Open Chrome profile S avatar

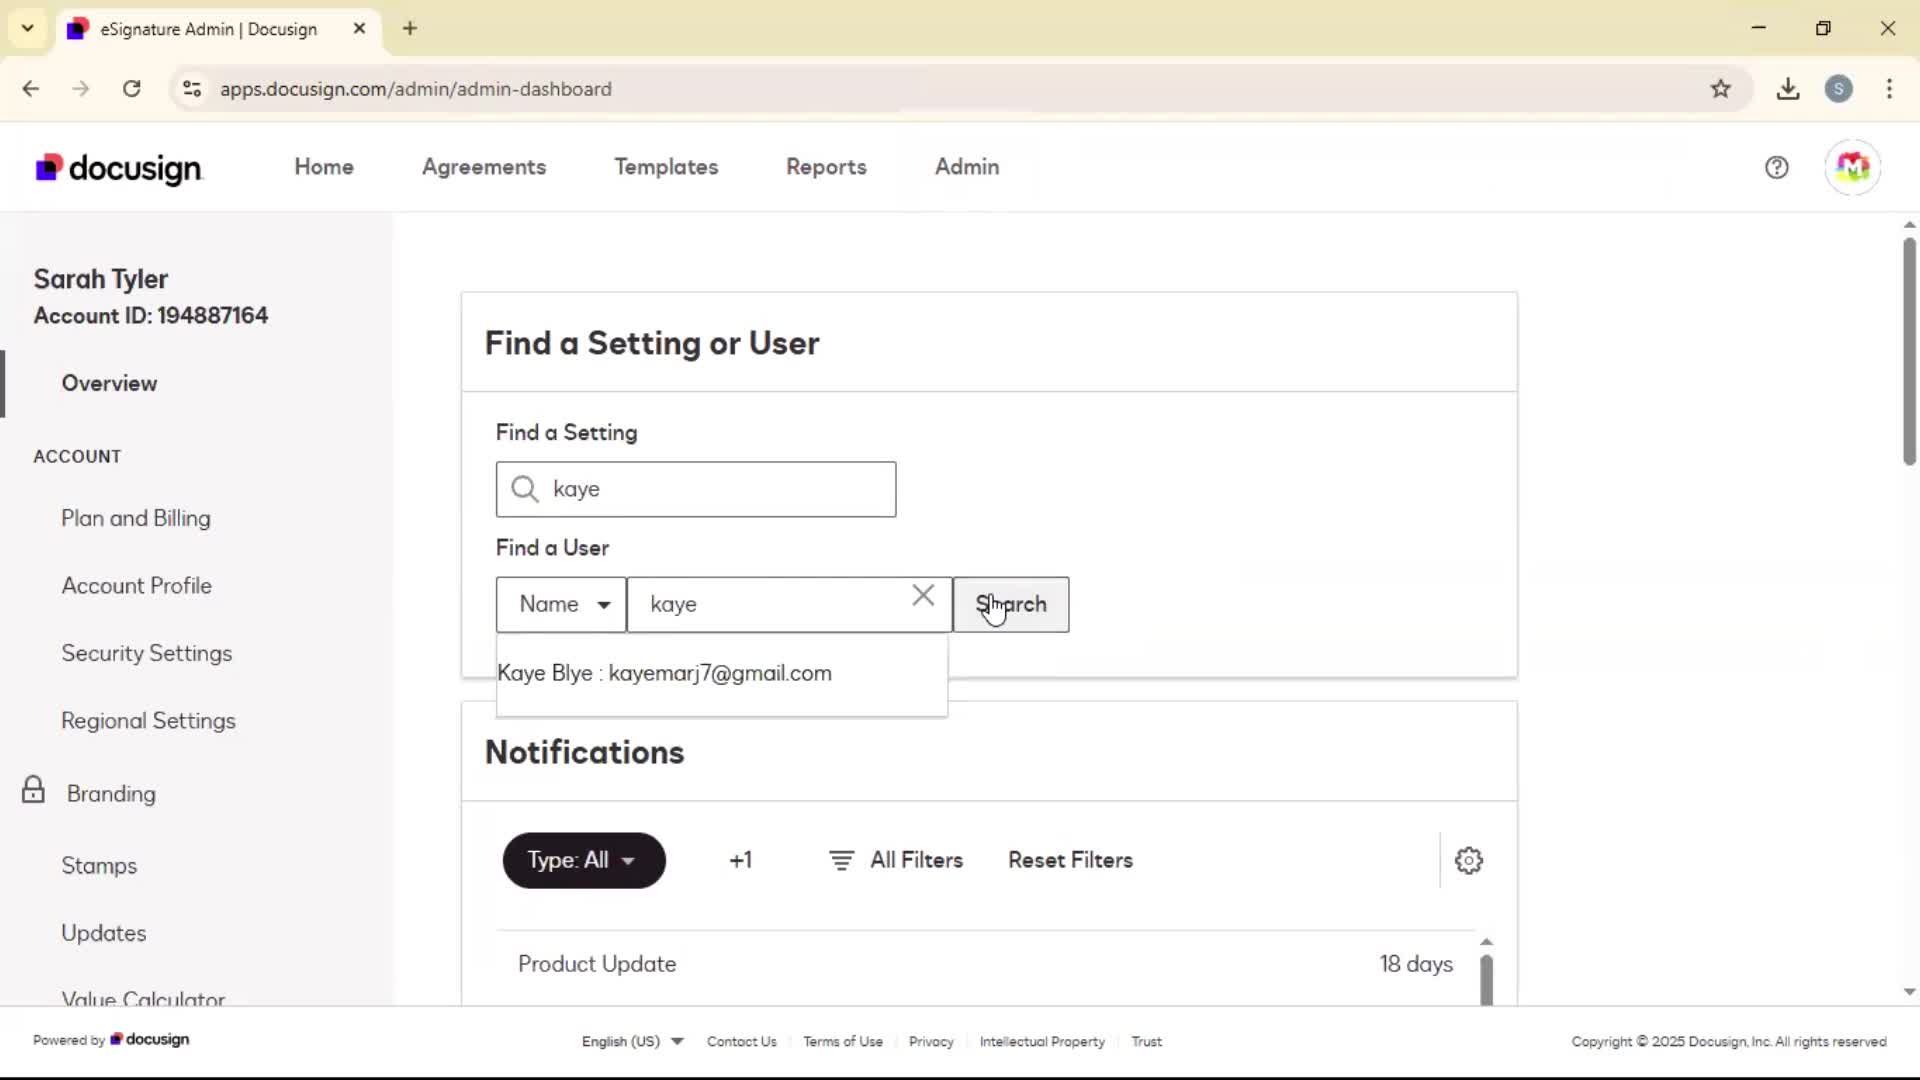coord(1838,89)
